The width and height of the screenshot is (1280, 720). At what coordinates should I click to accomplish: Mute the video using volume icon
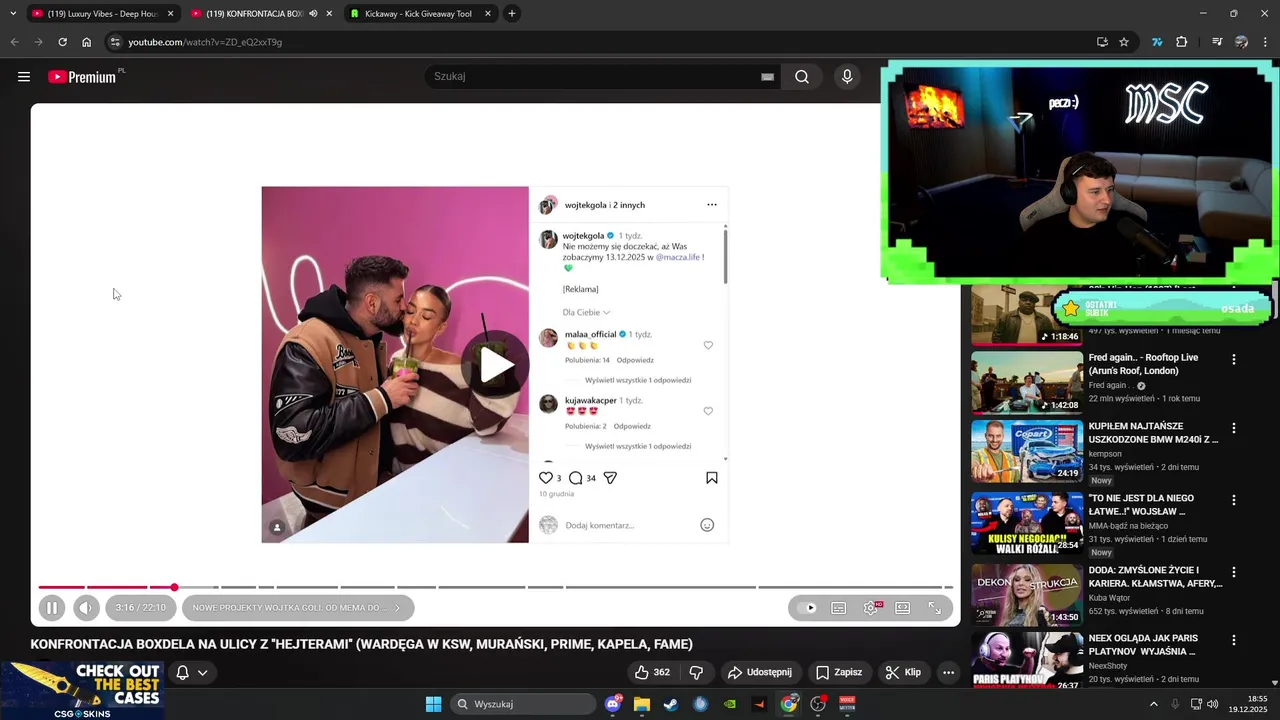pyautogui.click(x=86, y=608)
